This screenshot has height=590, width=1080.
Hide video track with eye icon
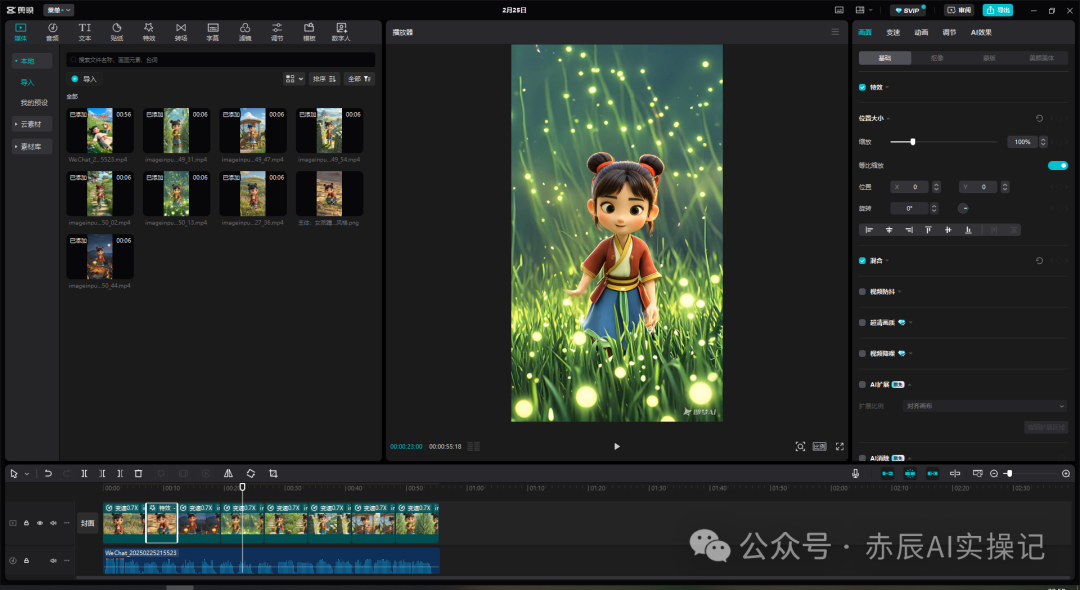tap(40, 523)
